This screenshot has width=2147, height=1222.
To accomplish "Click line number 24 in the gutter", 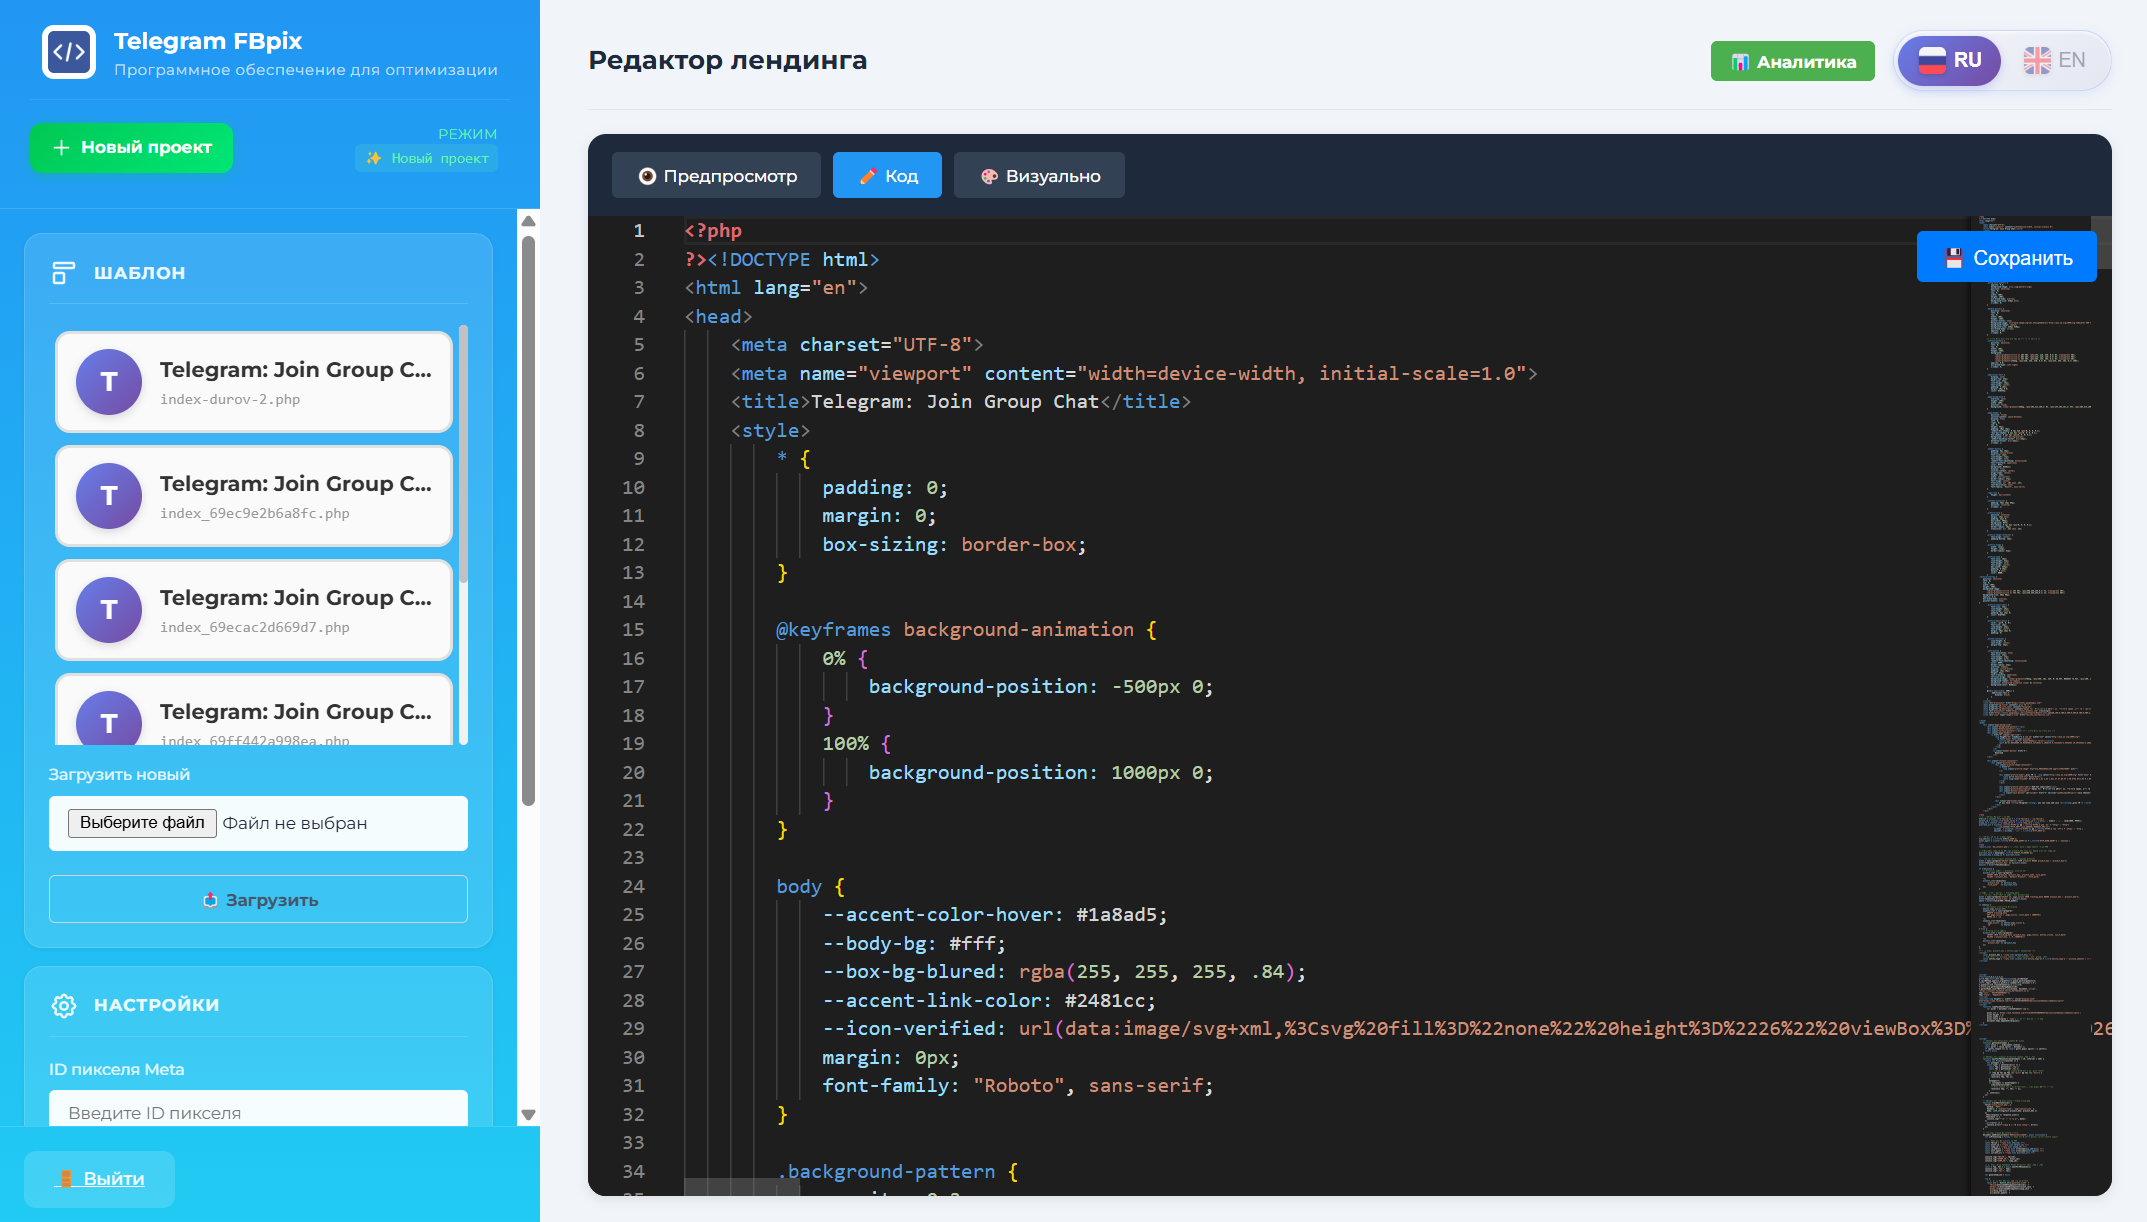I will pos(633,887).
